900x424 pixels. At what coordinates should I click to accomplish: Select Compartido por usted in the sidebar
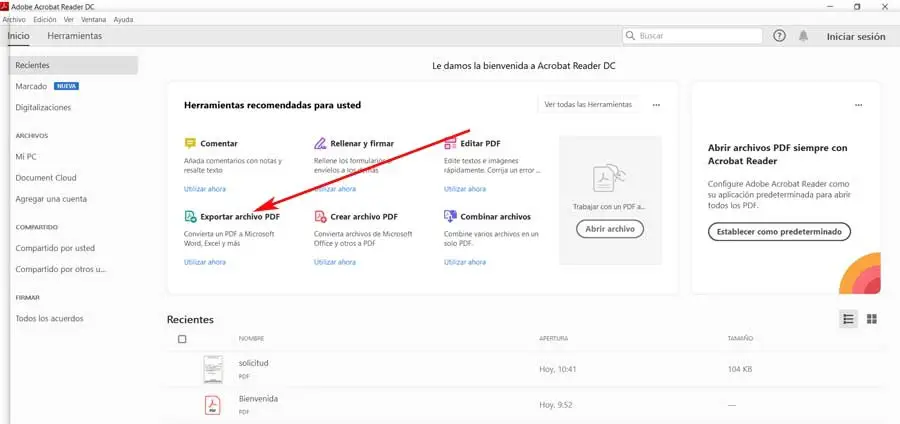tap(55, 248)
